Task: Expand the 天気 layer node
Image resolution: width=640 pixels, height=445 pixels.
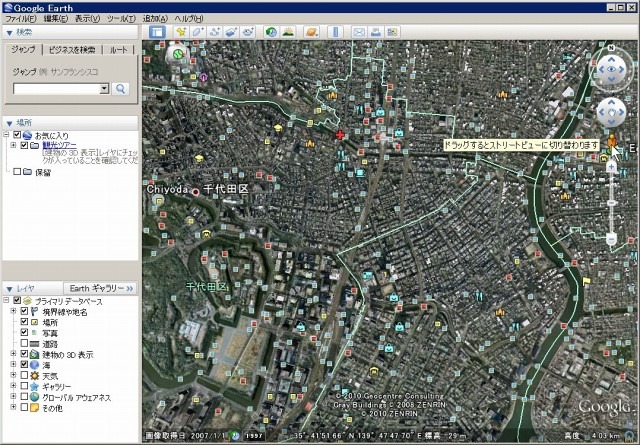Action: 13,375
